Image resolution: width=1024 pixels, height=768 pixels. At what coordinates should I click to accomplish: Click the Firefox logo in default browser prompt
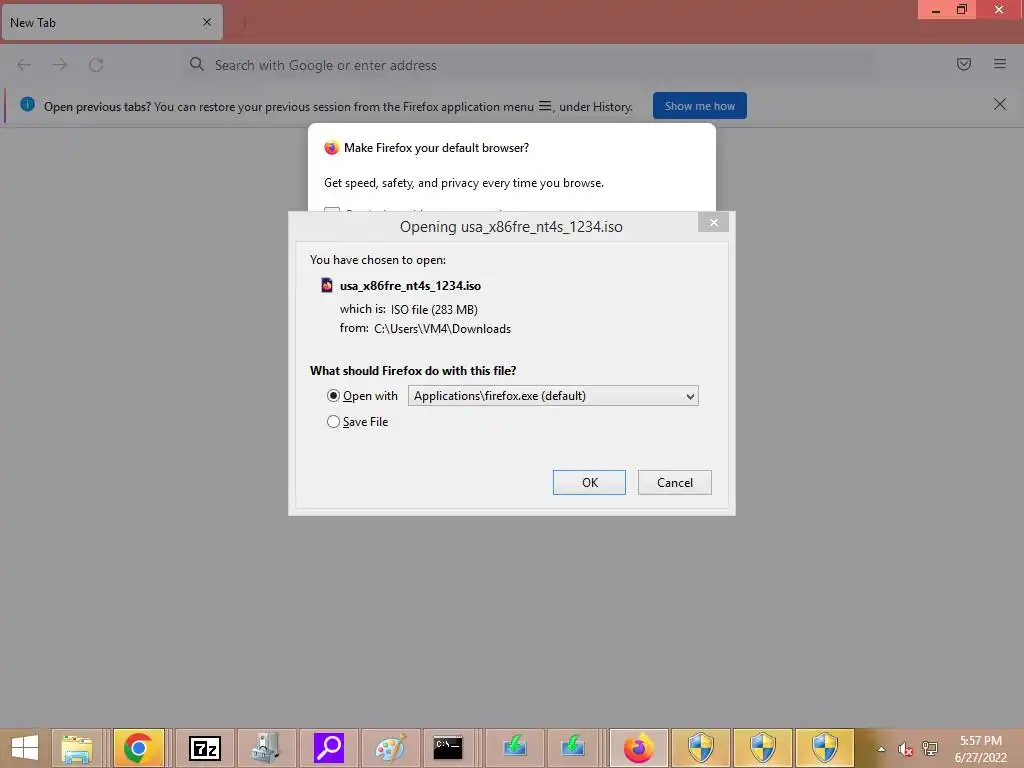point(332,148)
